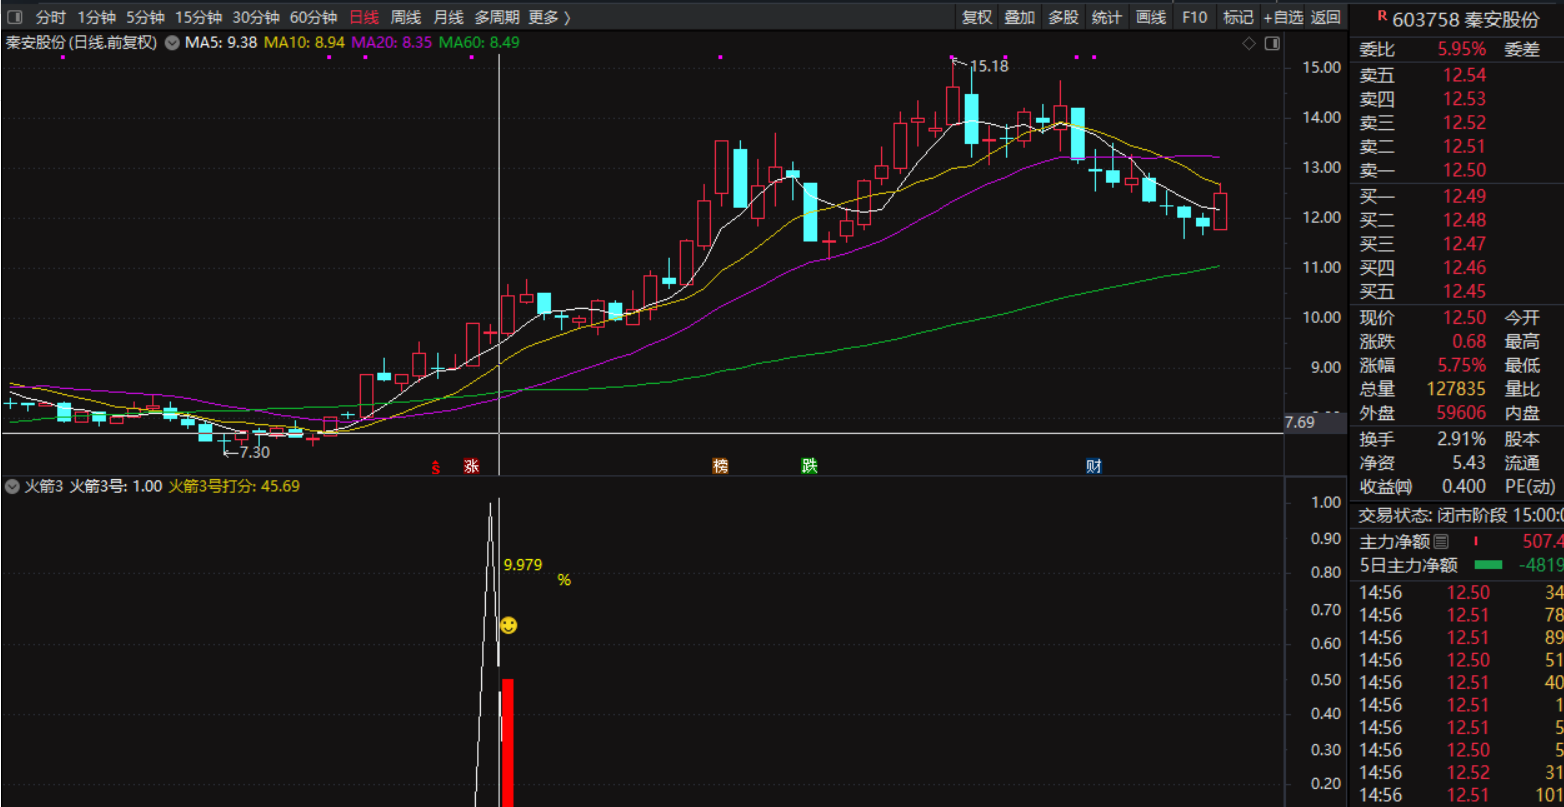This screenshot has width=1564, height=807.
Task: Click the +自选 button
Action: point(1283,17)
